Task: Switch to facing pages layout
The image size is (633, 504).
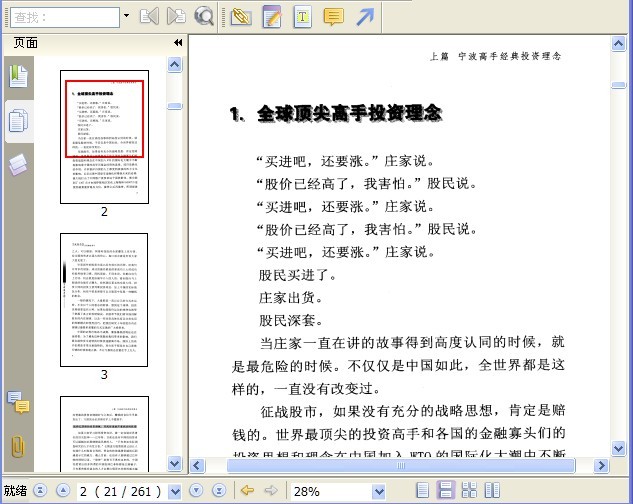Action: (x=492, y=490)
